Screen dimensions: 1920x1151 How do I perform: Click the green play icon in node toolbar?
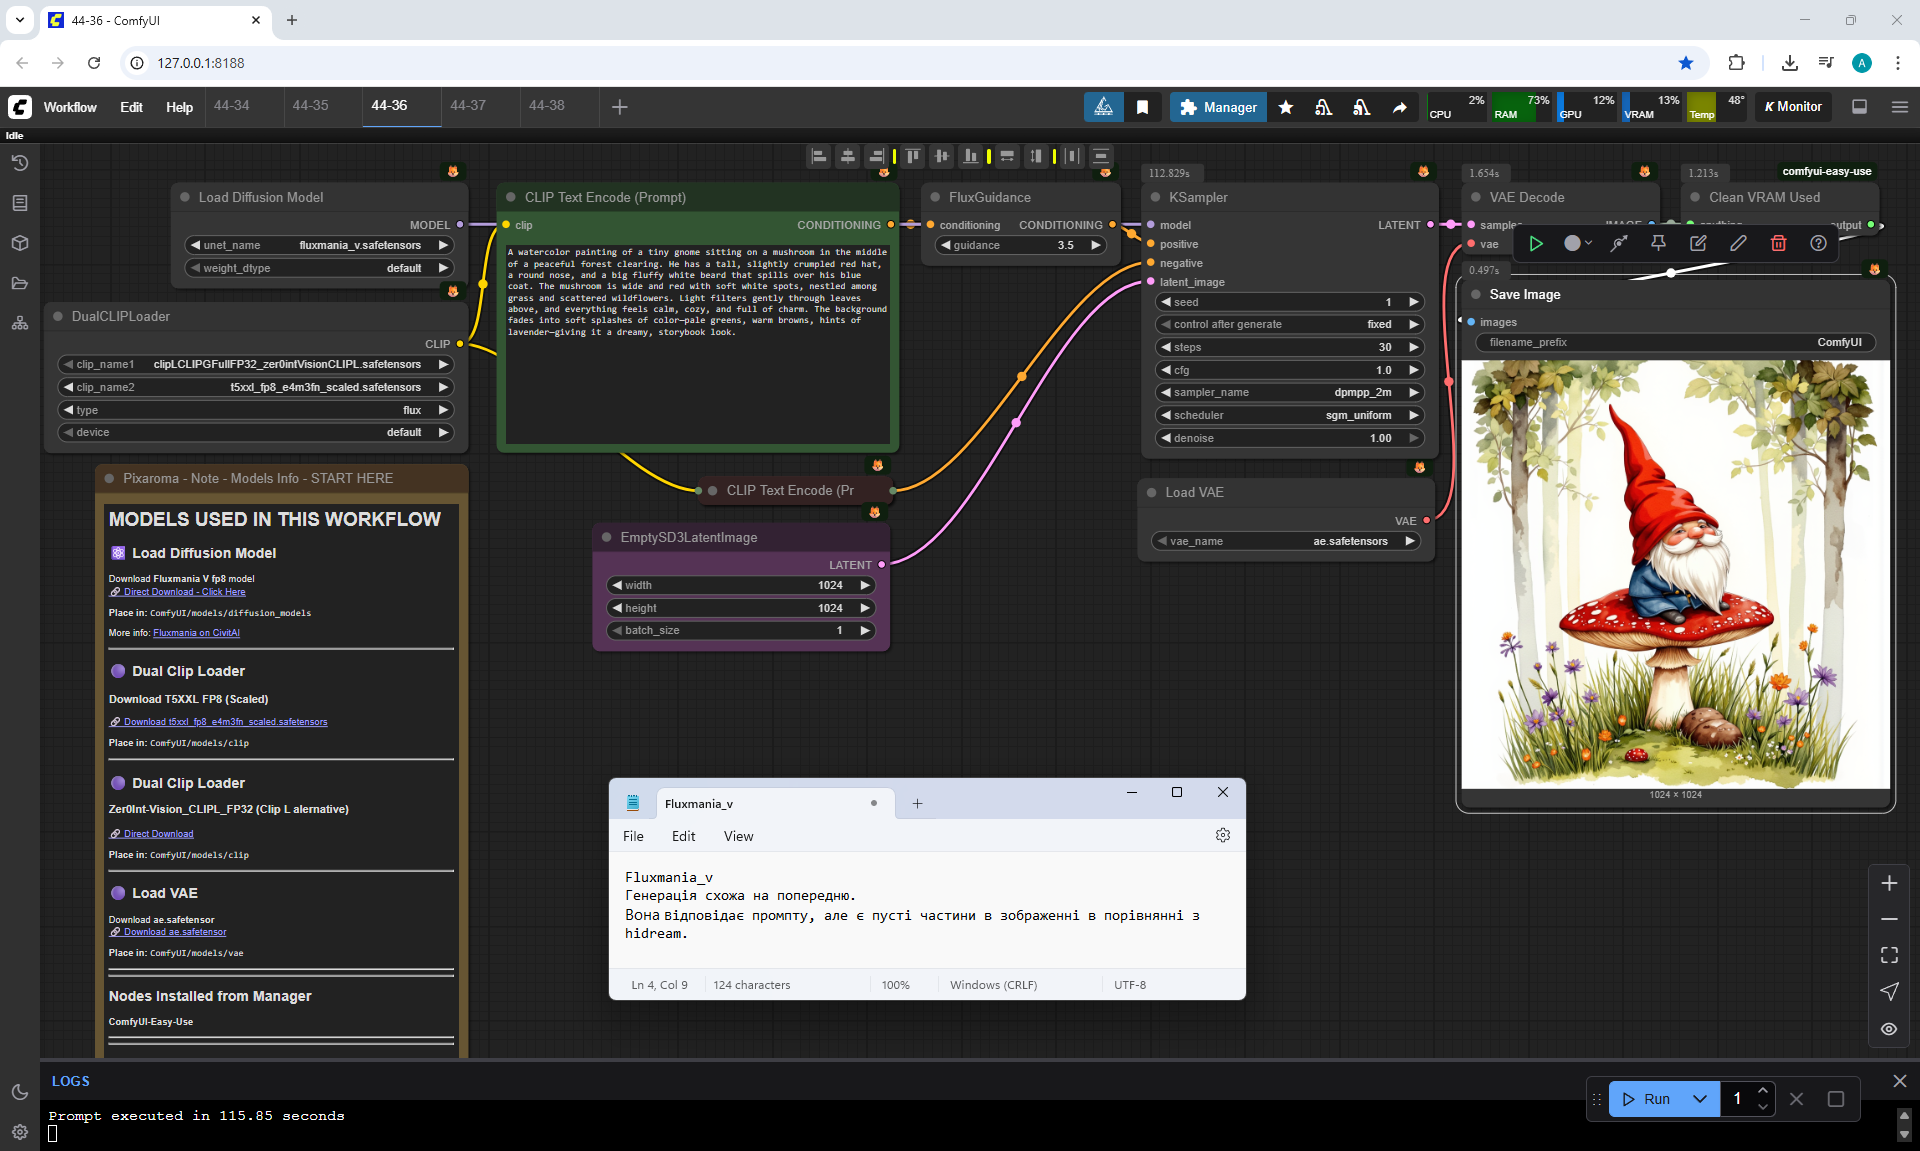pyautogui.click(x=1536, y=243)
